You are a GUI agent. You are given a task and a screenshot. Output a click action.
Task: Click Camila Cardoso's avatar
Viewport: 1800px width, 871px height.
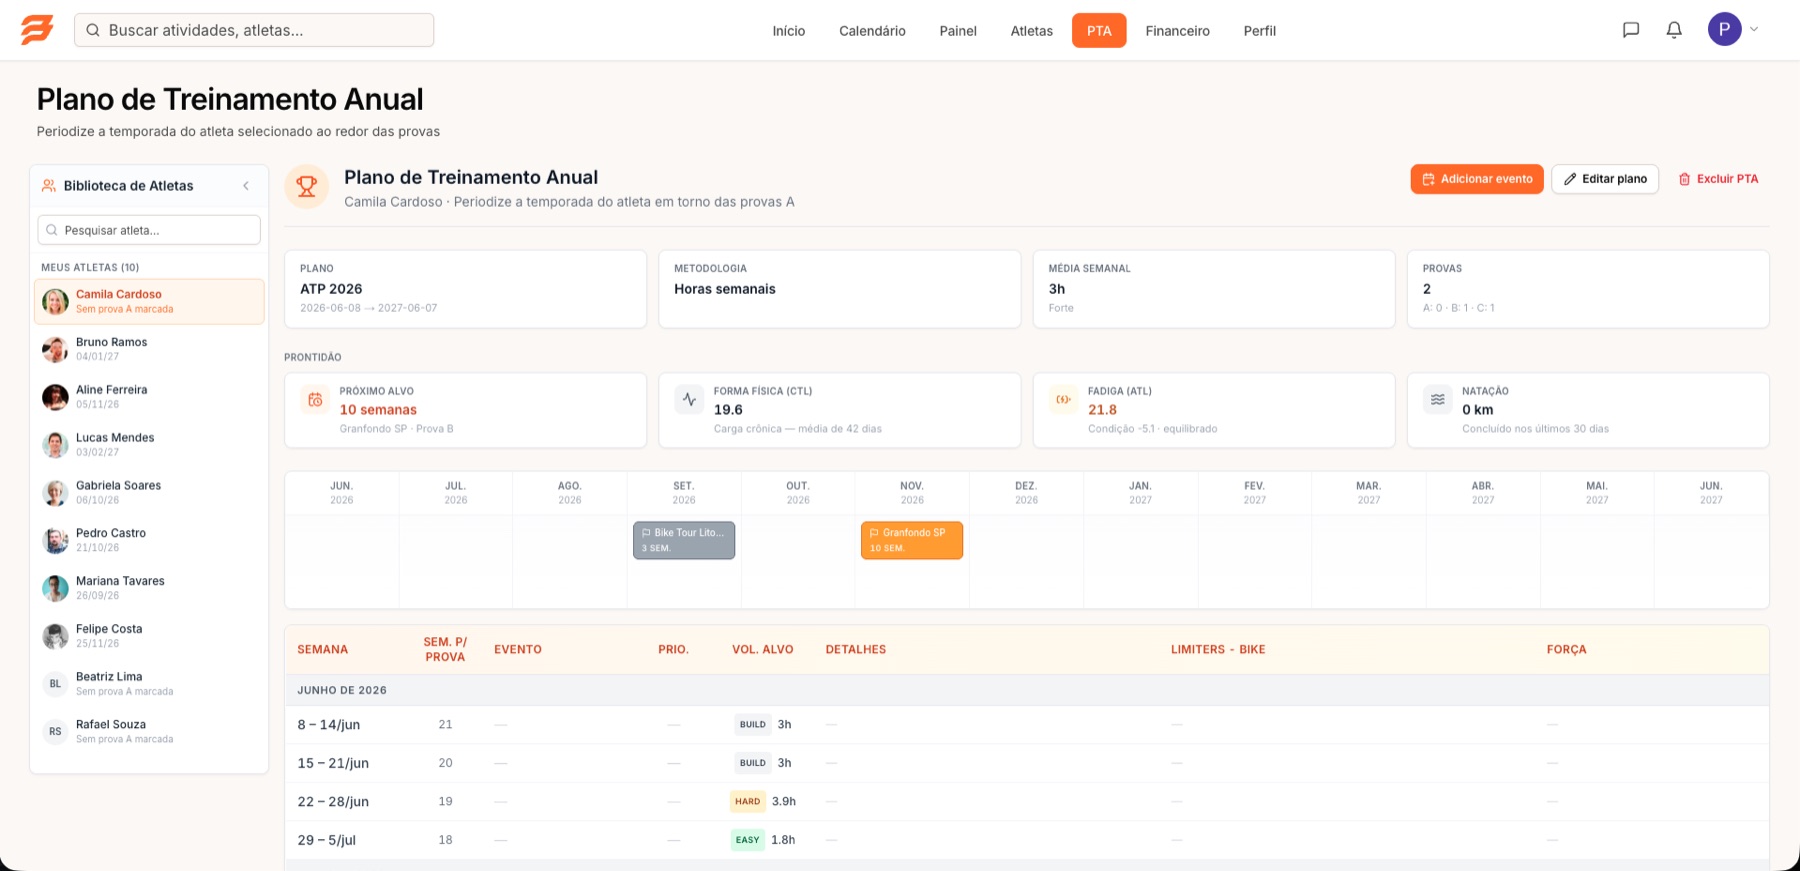pos(55,301)
